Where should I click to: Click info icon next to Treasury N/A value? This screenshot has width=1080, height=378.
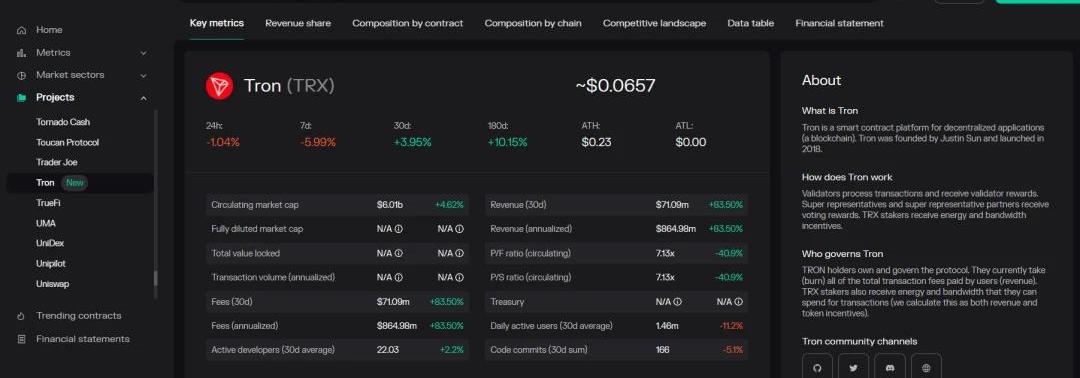click(x=678, y=302)
